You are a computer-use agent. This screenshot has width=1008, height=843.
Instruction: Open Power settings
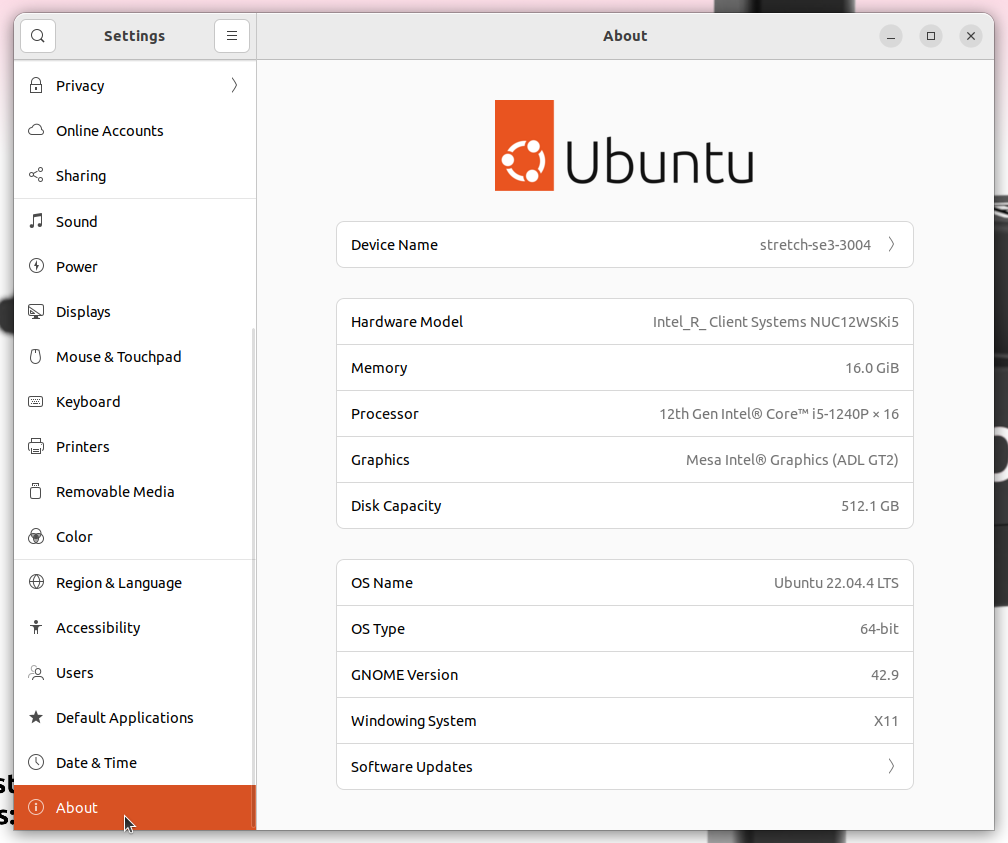[x=135, y=266]
